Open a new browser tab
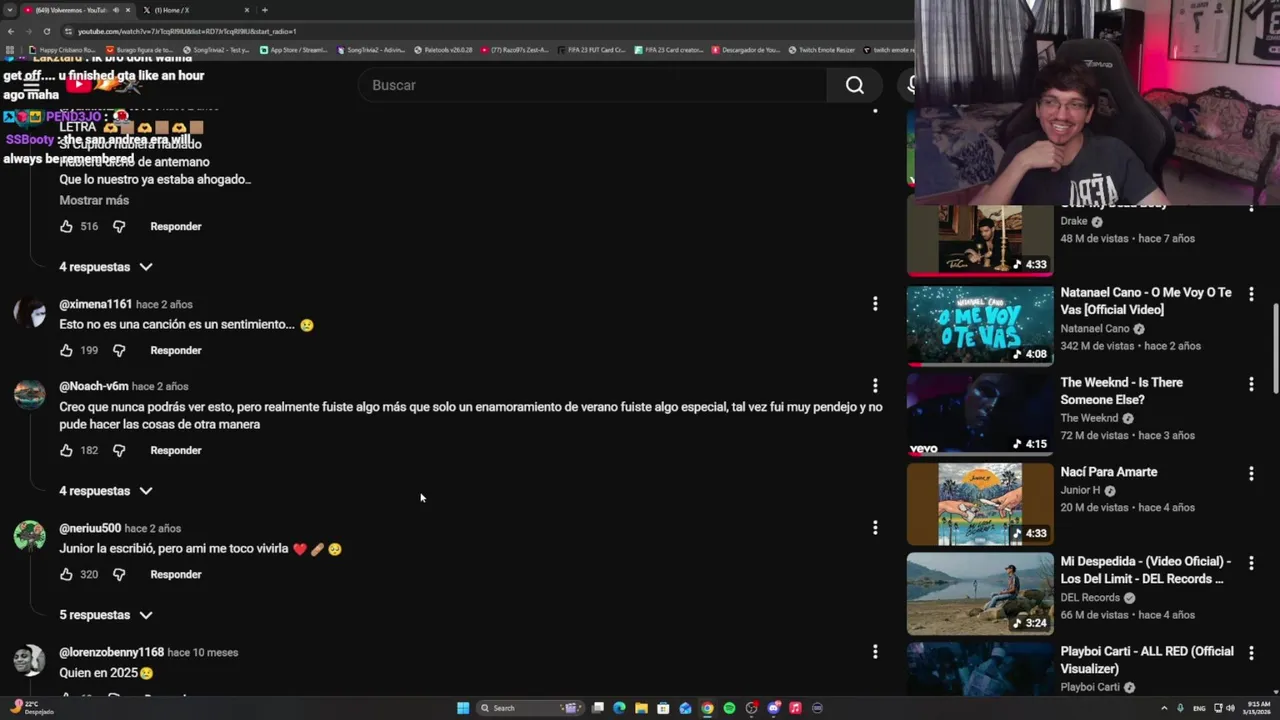The width and height of the screenshot is (1280, 720). tap(264, 10)
